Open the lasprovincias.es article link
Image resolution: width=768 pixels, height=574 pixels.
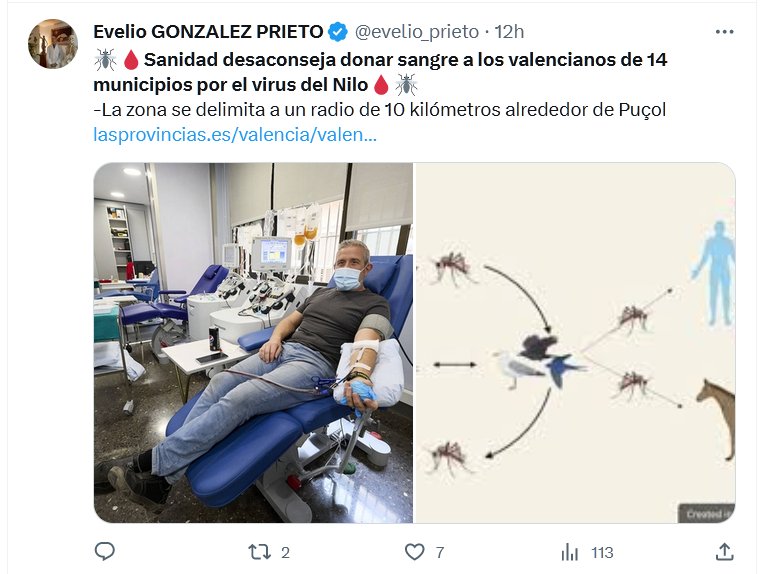(x=235, y=134)
